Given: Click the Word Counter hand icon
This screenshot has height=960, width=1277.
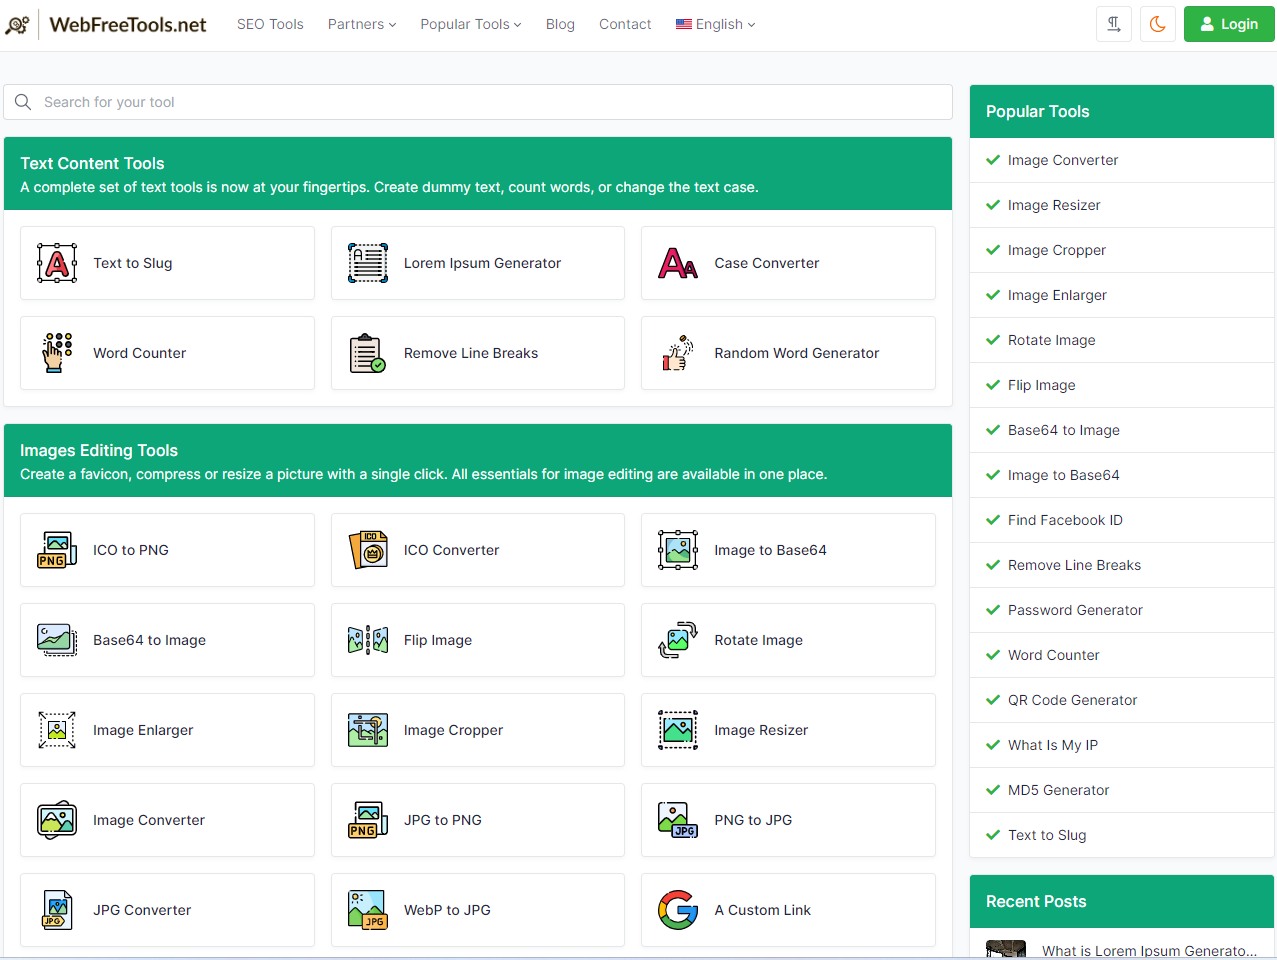Looking at the screenshot, I should pos(57,353).
